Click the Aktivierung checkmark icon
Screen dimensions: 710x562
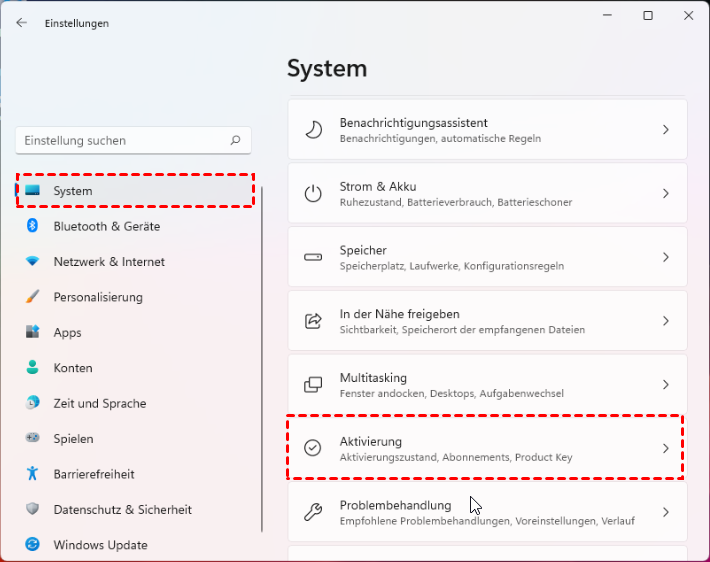(x=313, y=449)
